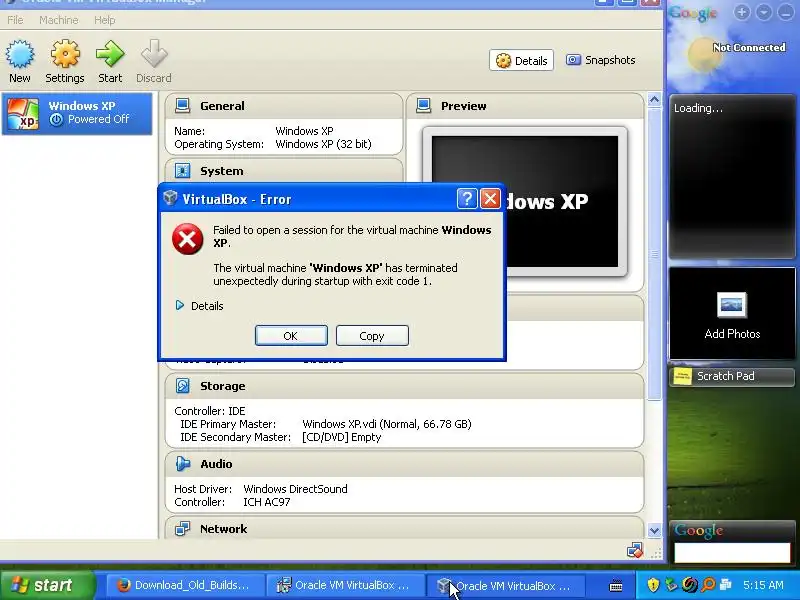Expand the Details triangle in error dialog
This screenshot has height=600, width=800.
[x=180, y=305]
